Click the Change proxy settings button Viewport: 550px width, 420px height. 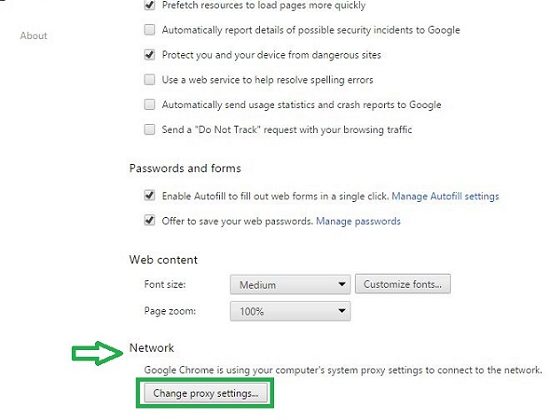(x=206, y=393)
